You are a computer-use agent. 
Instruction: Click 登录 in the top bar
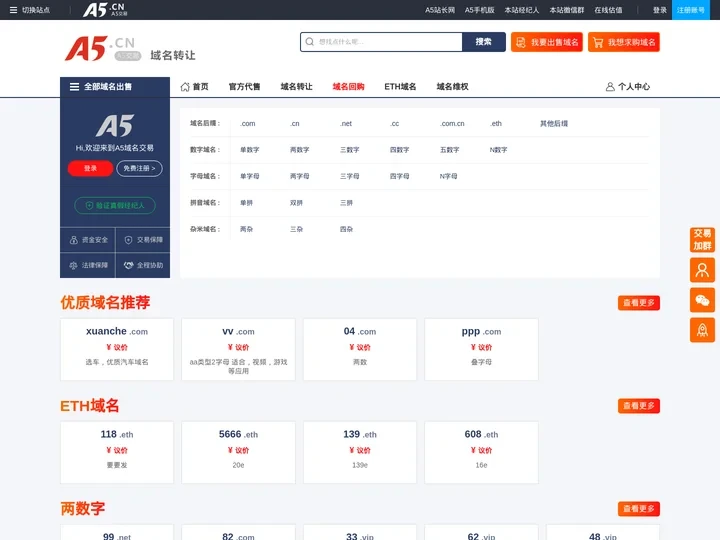pos(659,10)
